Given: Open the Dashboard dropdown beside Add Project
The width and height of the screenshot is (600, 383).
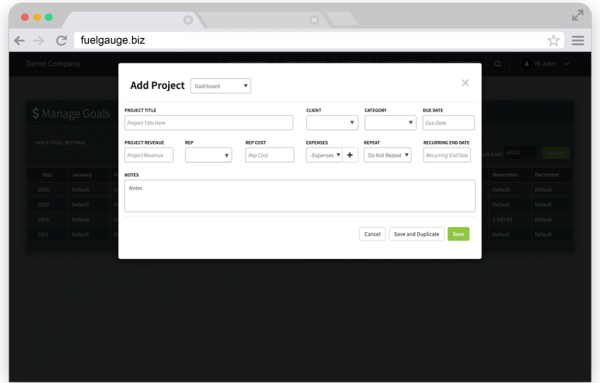Looking at the screenshot, I should [x=220, y=86].
